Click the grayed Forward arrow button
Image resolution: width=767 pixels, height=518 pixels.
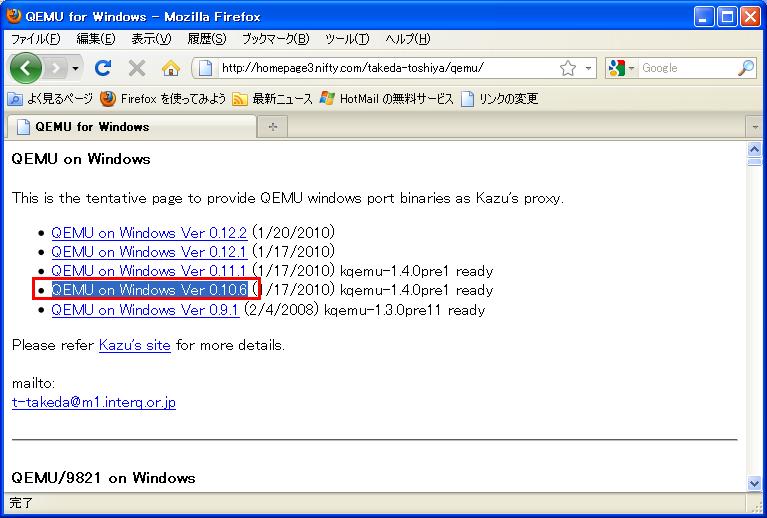56,68
